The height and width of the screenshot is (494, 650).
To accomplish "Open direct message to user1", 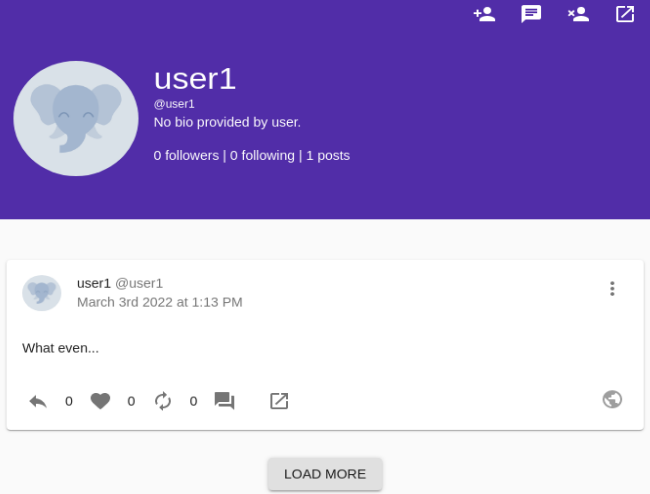I will (x=531, y=14).
